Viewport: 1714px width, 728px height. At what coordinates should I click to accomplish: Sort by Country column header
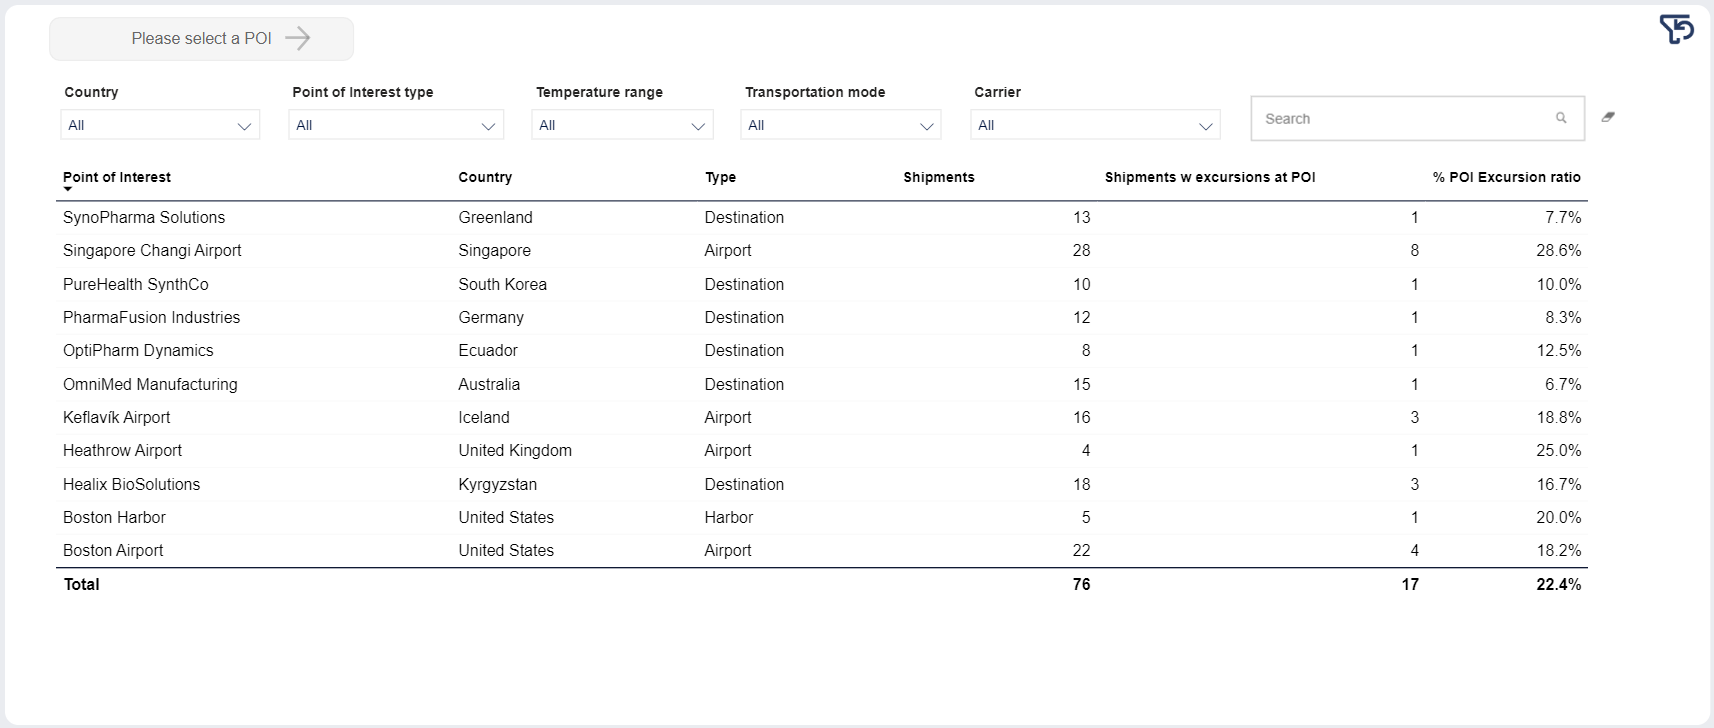[x=485, y=177]
